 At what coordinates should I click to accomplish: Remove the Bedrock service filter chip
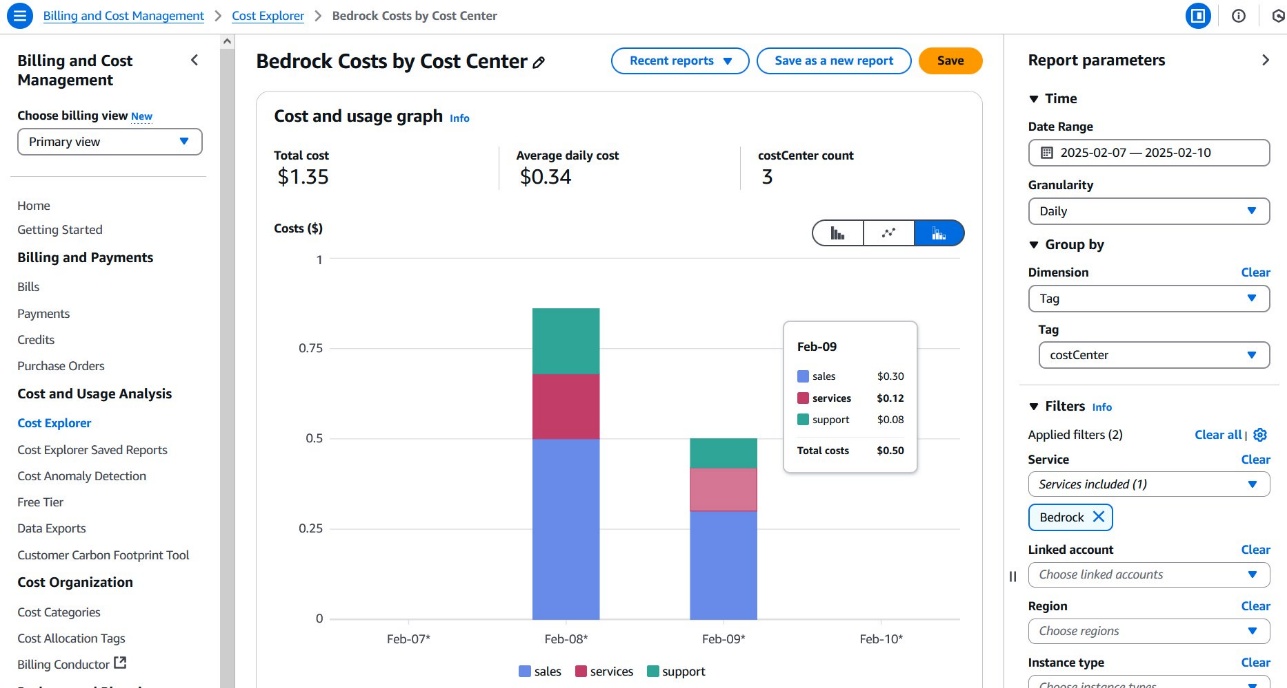coord(1098,517)
